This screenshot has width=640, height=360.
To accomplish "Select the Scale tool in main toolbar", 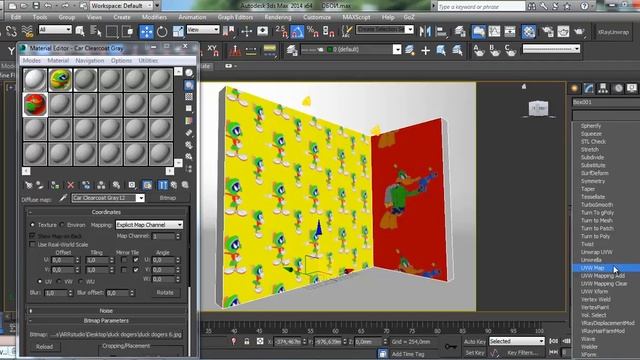I will click(178, 32).
